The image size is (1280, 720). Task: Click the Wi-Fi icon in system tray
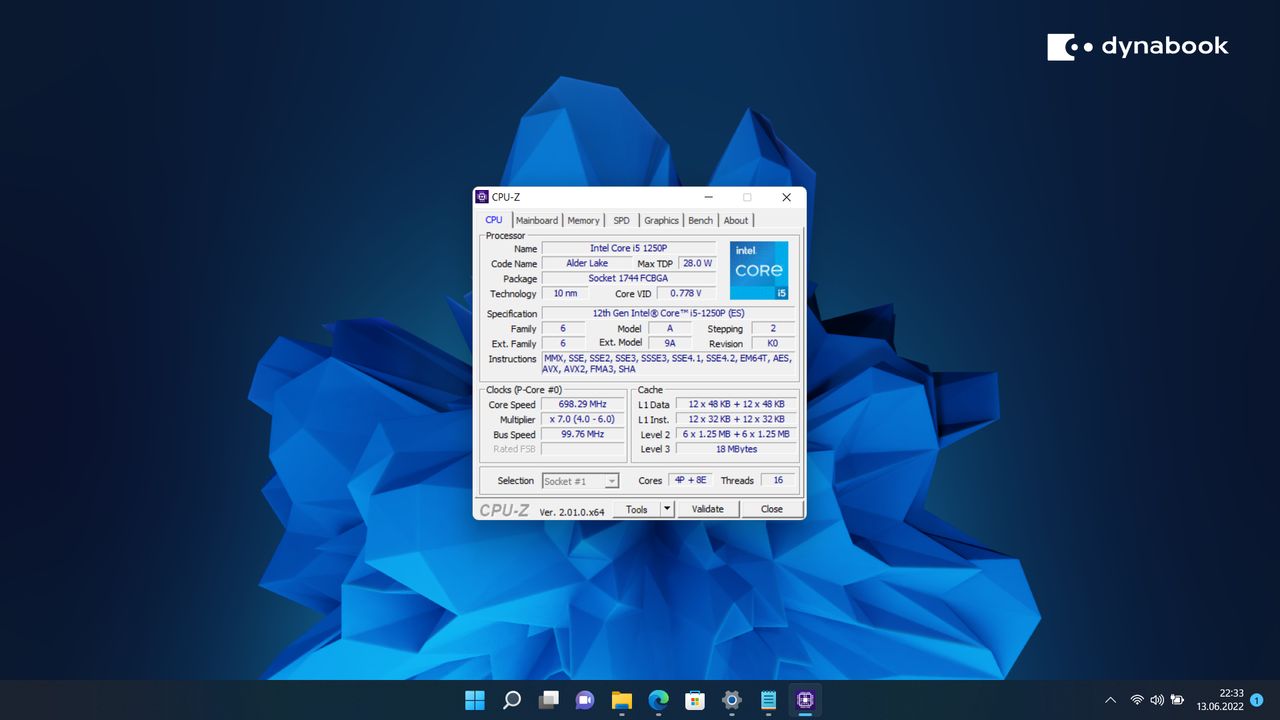tap(1137, 700)
